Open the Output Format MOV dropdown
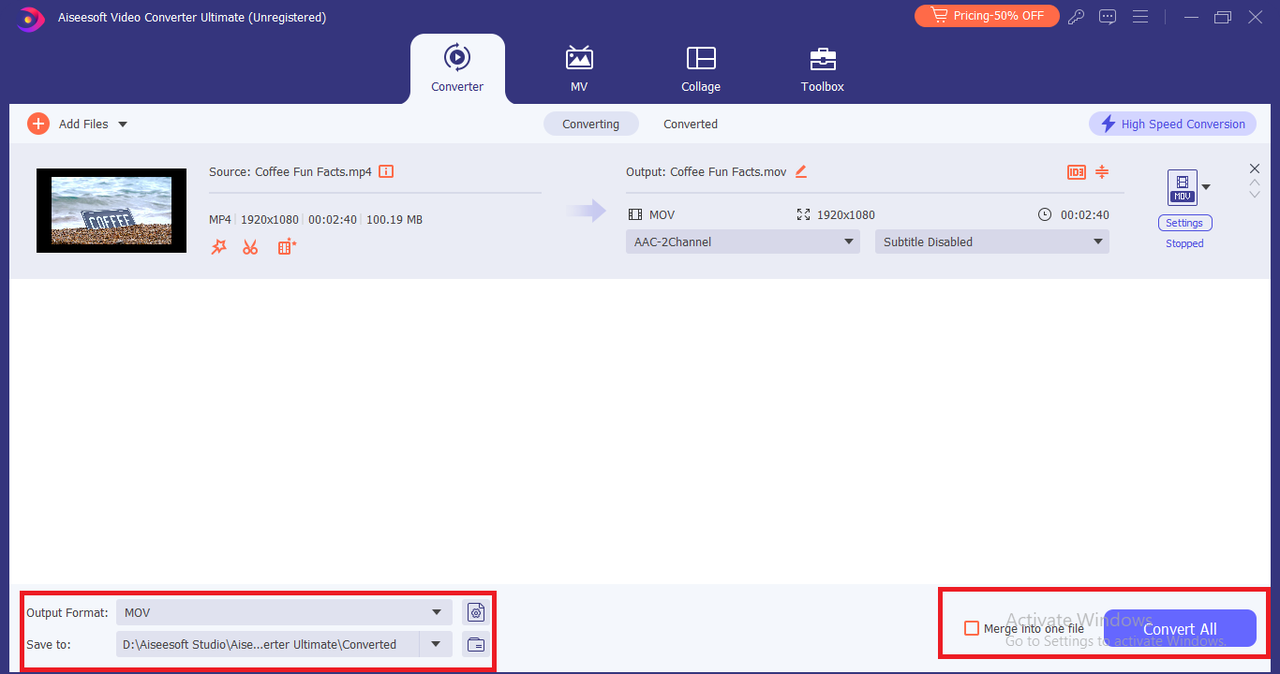Screen dimensions: 1280x674 pos(284,612)
